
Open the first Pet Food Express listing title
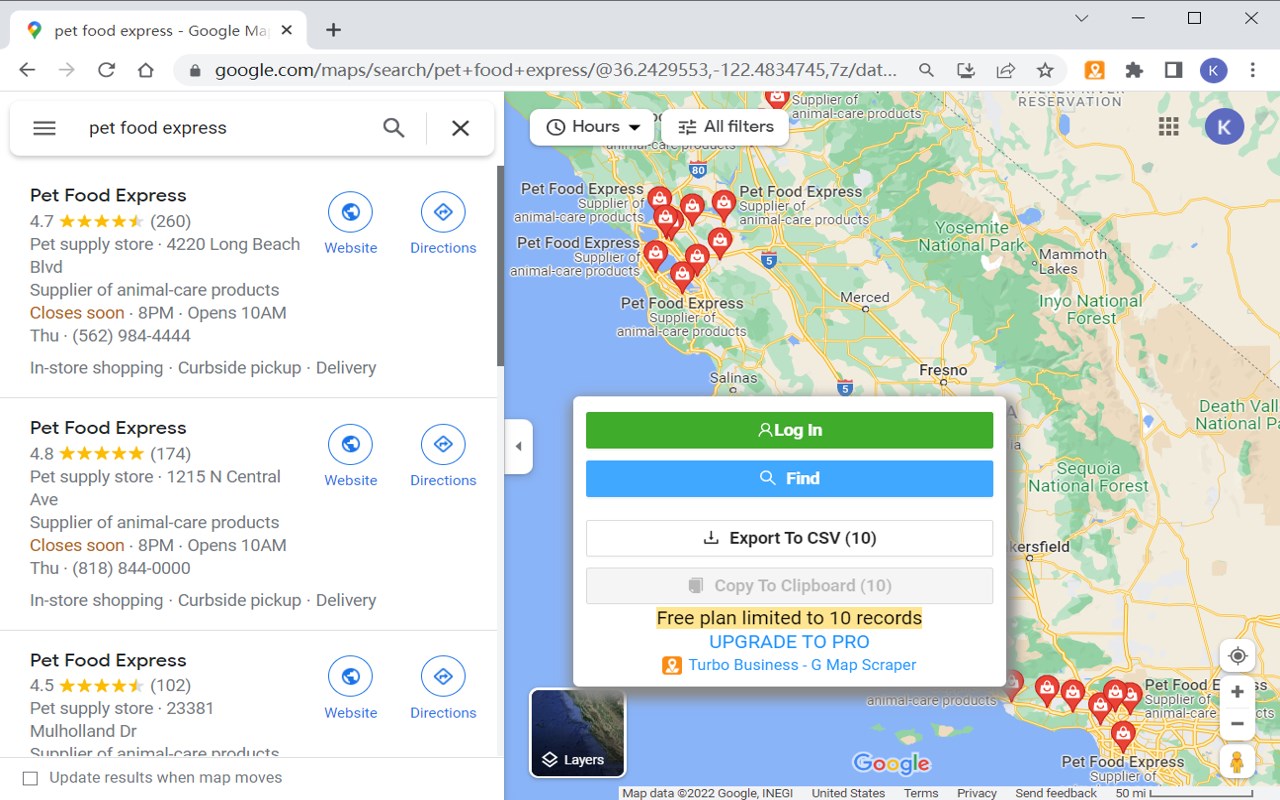tap(108, 195)
